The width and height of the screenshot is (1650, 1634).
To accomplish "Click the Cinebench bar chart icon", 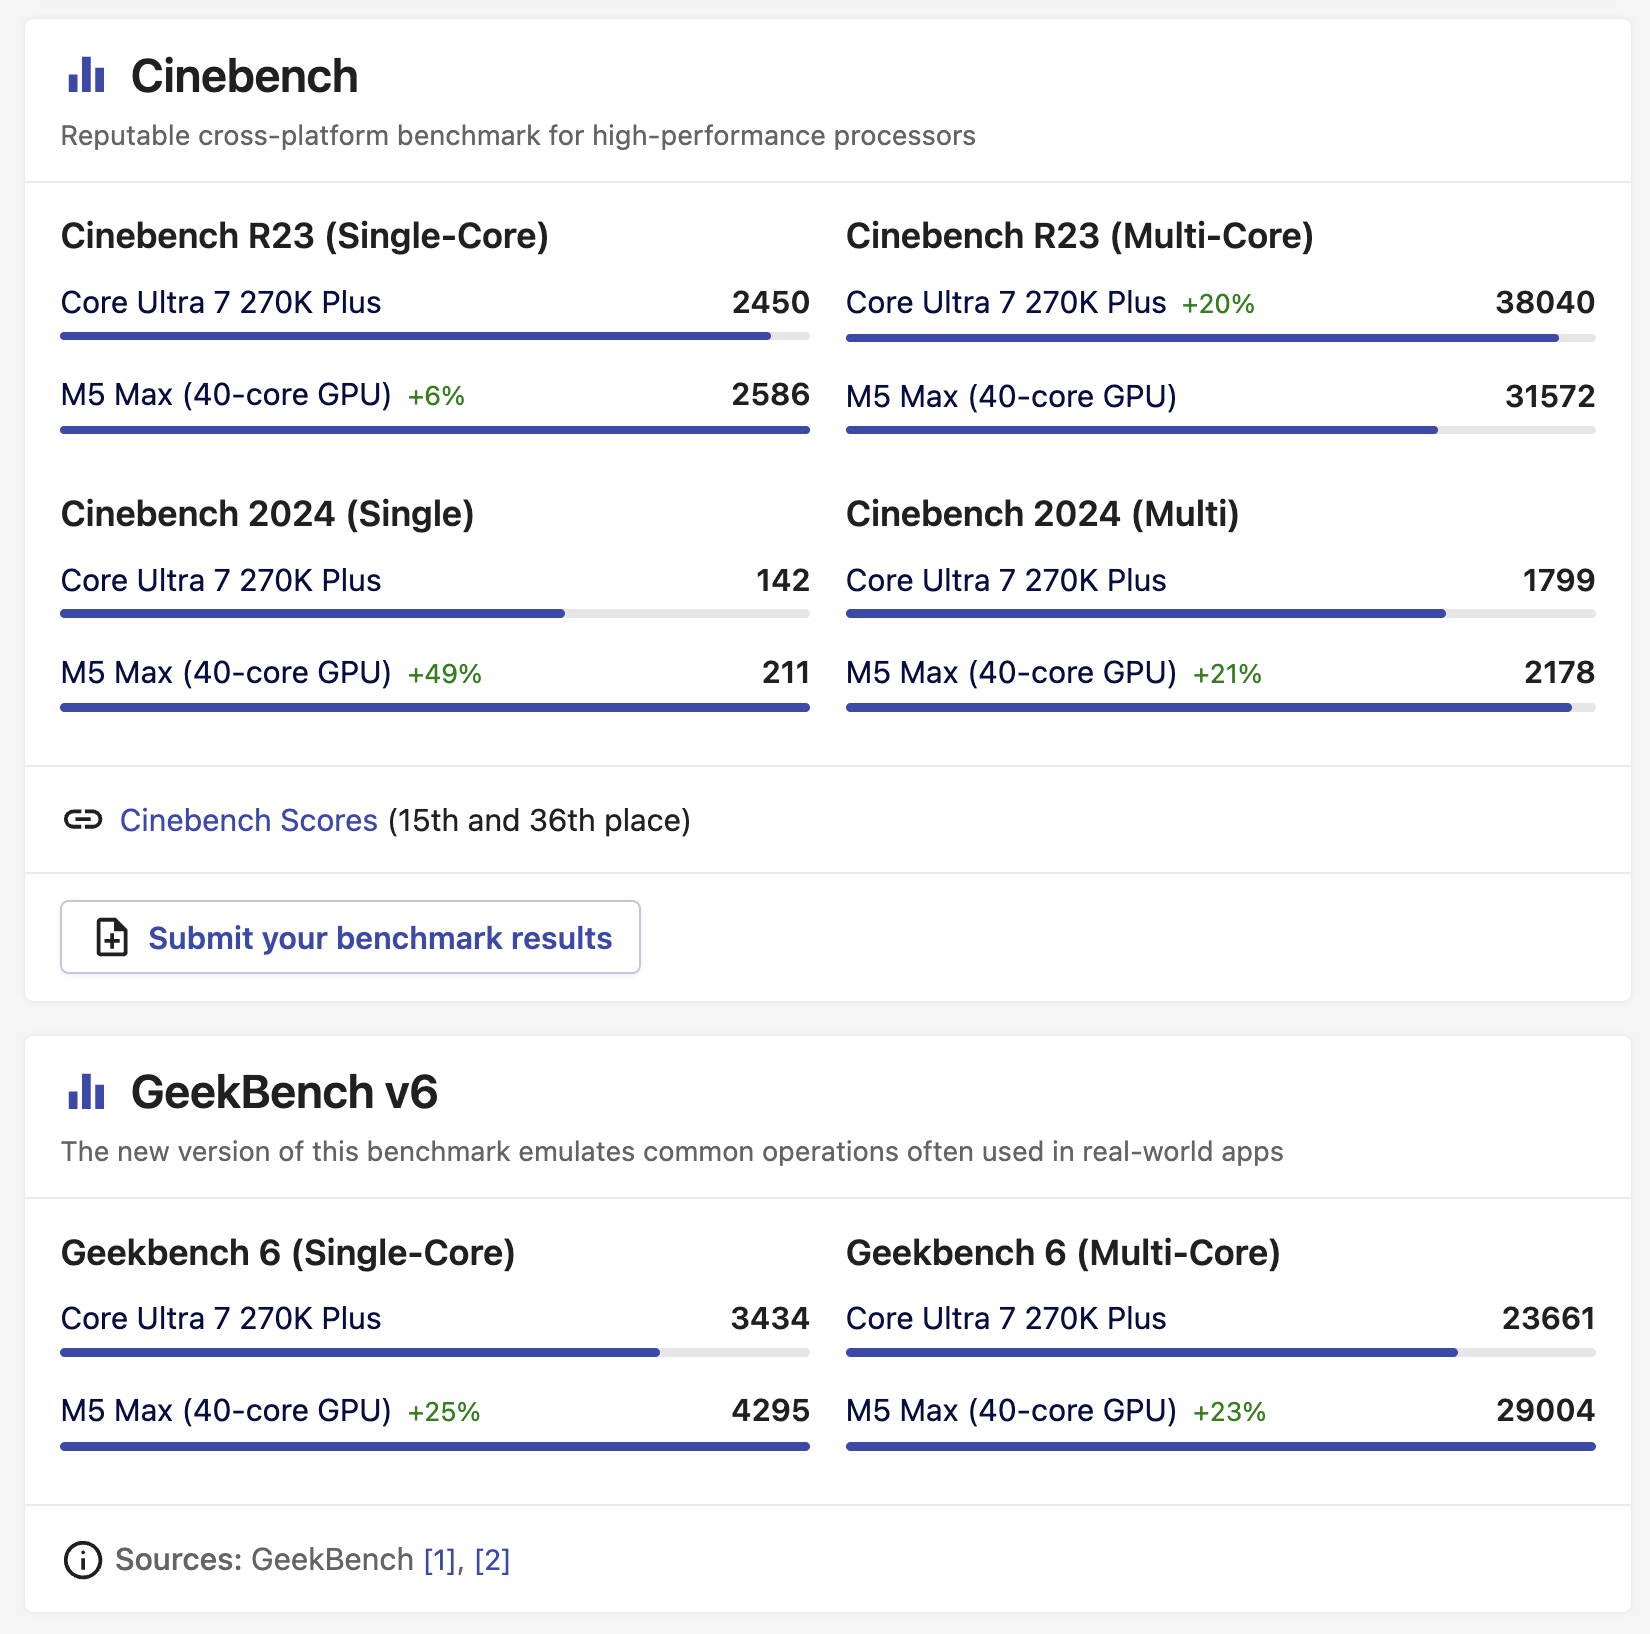I will tap(86, 75).
